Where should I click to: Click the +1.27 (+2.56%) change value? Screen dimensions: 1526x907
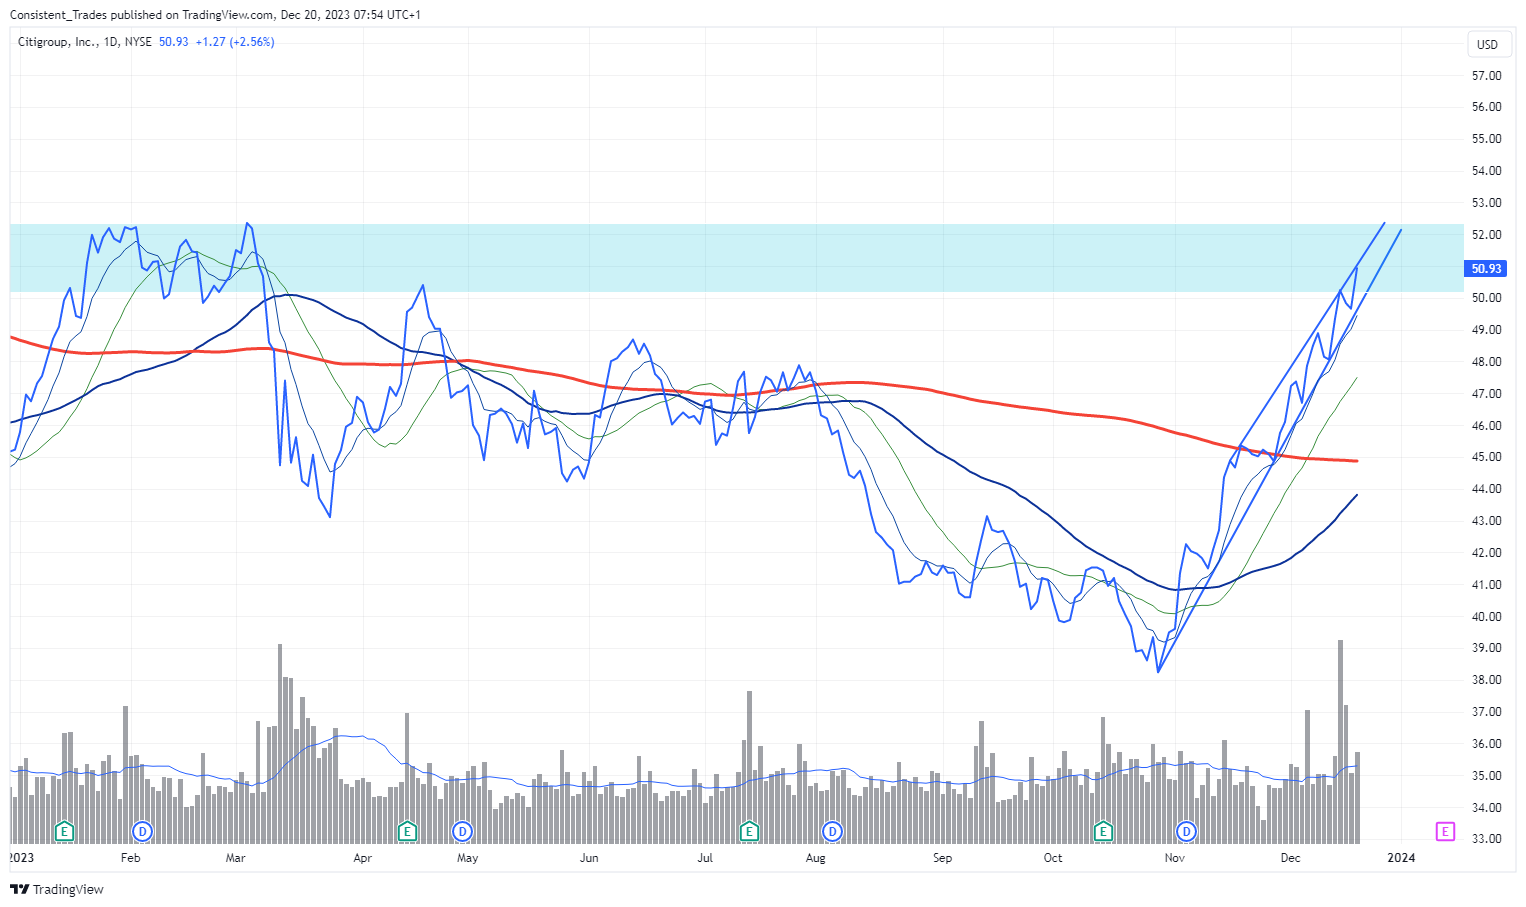click(235, 42)
